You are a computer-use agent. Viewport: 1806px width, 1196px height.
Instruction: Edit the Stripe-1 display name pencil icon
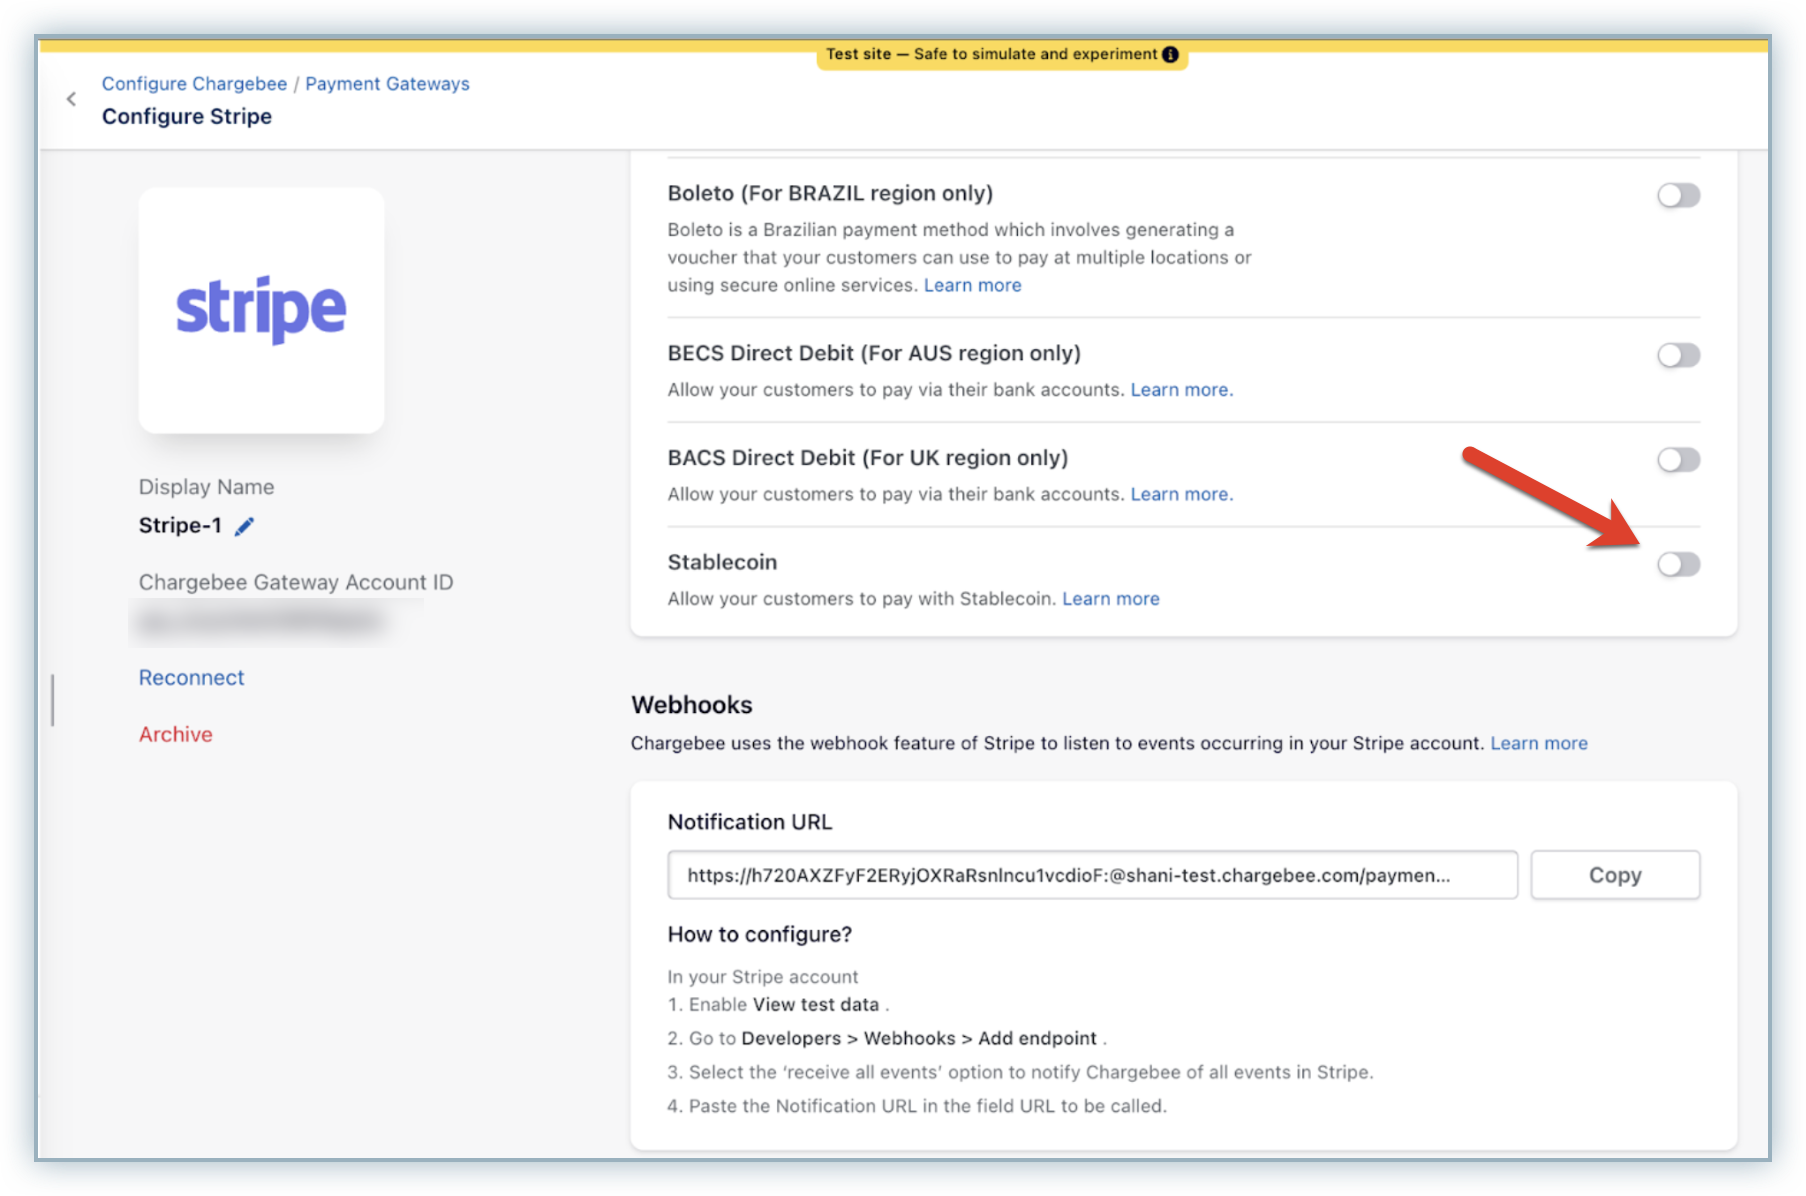tap(244, 526)
